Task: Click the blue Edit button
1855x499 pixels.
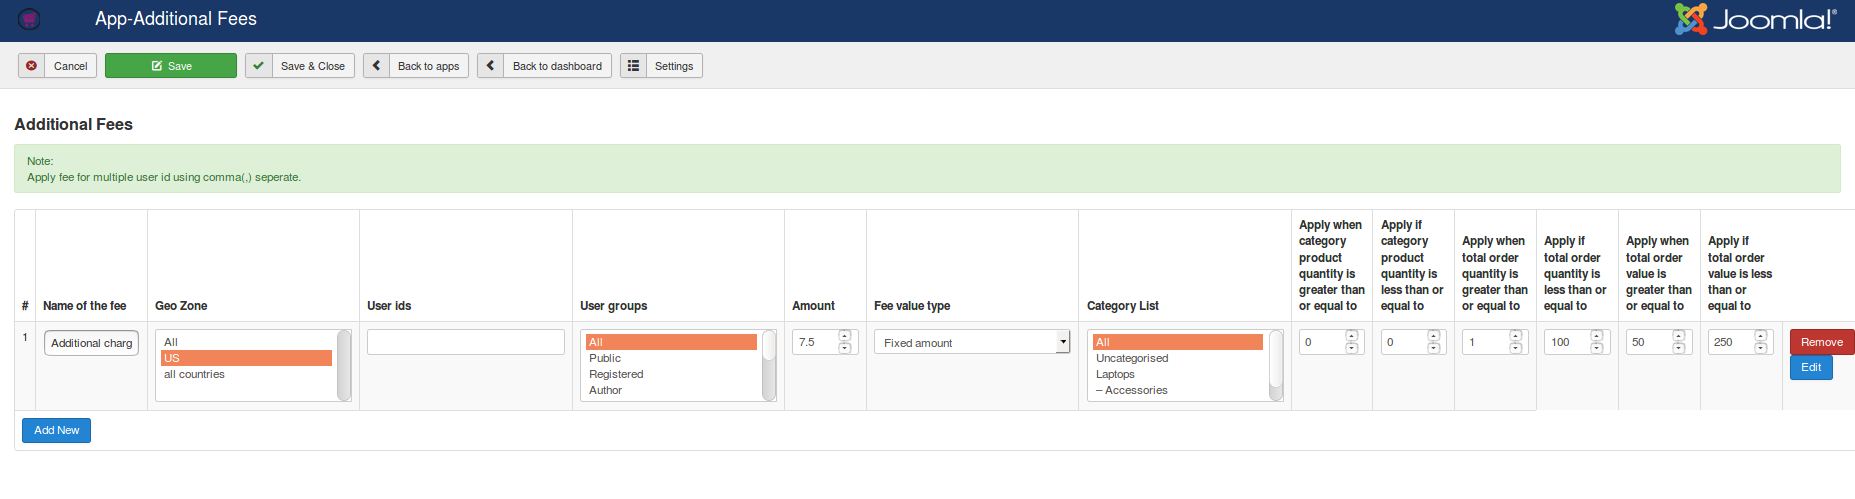Action: [x=1810, y=368]
